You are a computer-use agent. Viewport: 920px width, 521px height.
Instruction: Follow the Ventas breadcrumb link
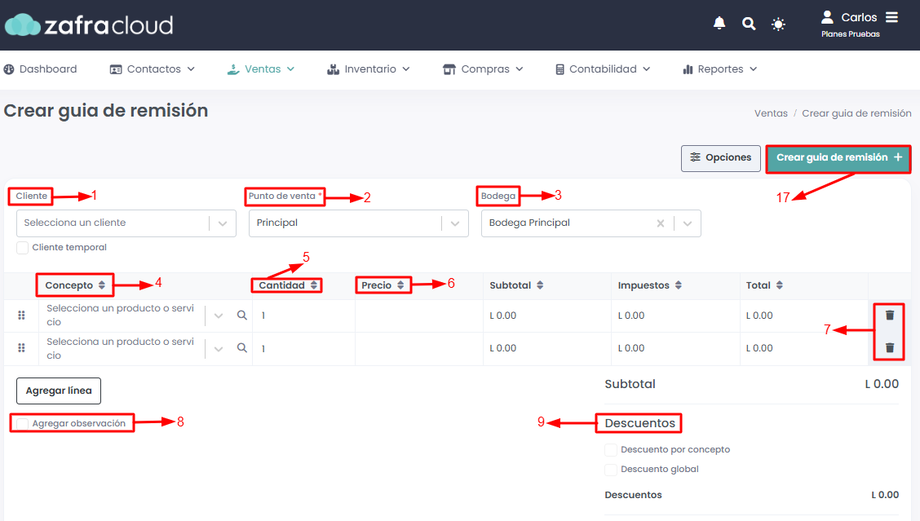(x=770, y=113)
